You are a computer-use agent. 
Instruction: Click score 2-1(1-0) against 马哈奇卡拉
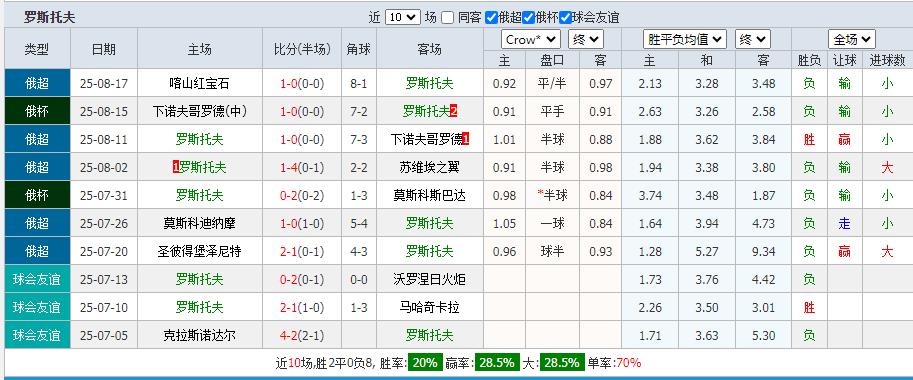(302, 307)
